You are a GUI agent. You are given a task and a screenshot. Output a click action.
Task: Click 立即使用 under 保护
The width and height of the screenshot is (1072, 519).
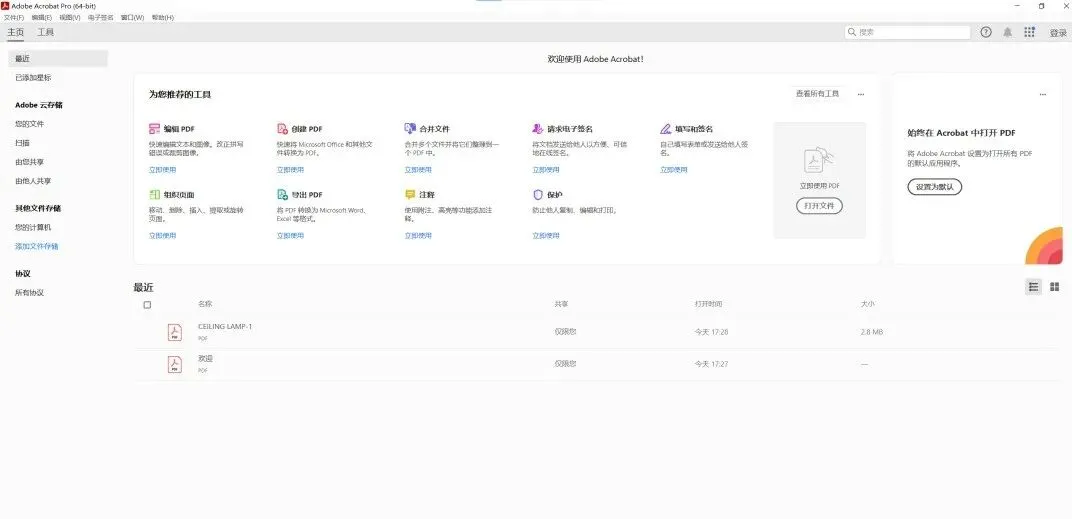coord(546,235)
